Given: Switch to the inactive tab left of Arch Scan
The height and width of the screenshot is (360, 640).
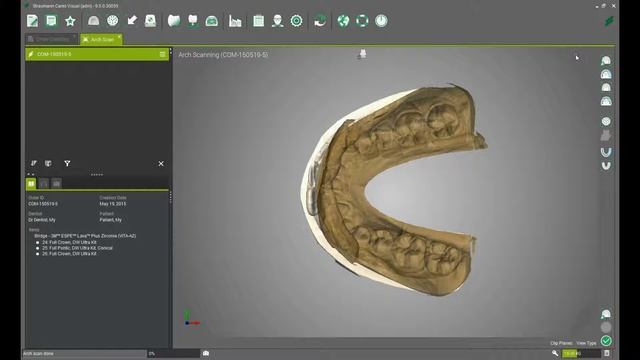Looking at the screenshot, I should point(51,40).
